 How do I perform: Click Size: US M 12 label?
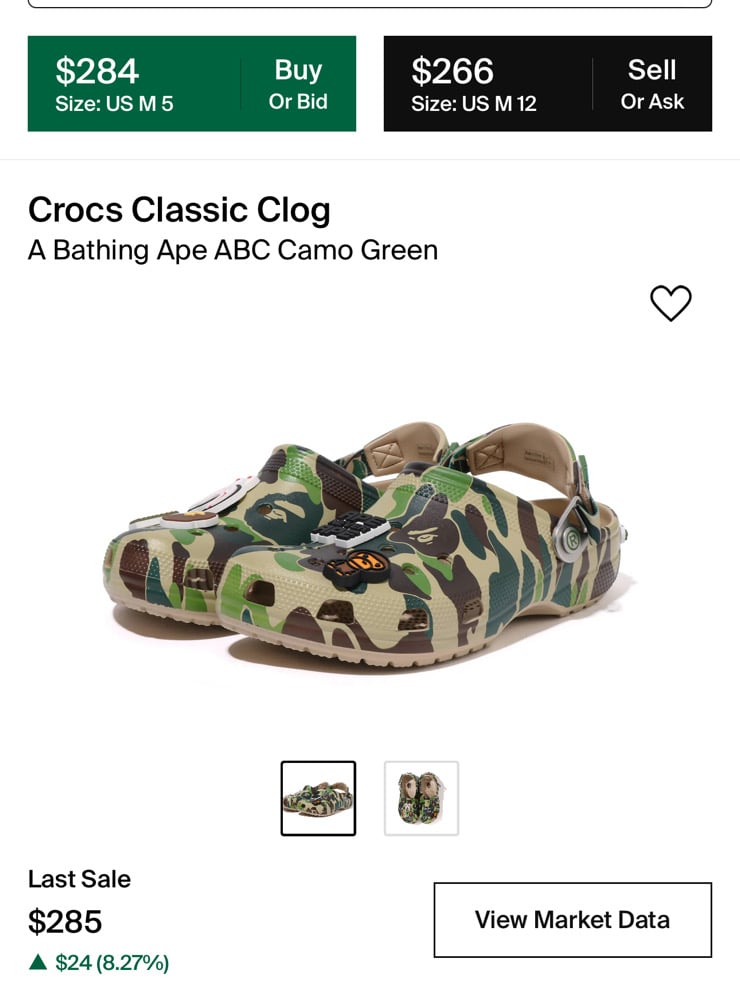tap(473, 104)
